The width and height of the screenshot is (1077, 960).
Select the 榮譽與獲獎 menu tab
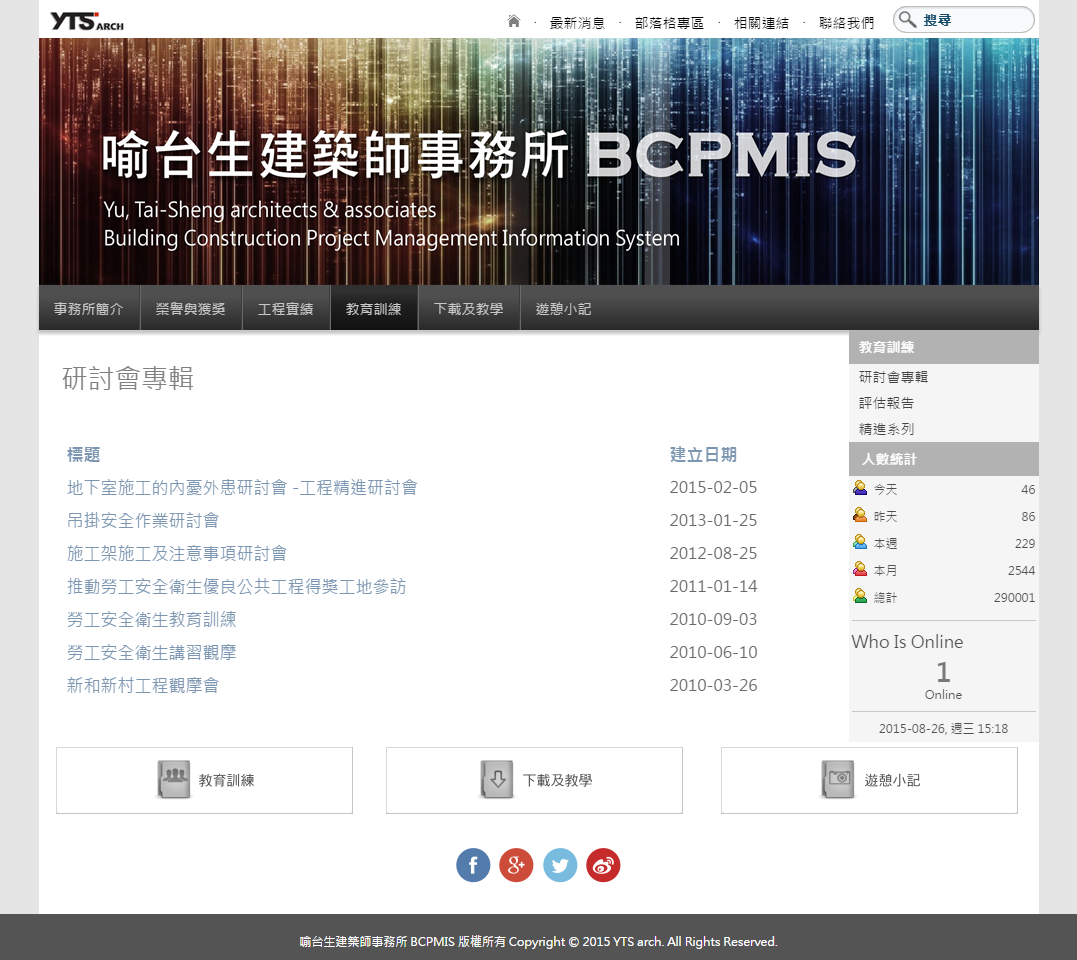click(191, 309)
